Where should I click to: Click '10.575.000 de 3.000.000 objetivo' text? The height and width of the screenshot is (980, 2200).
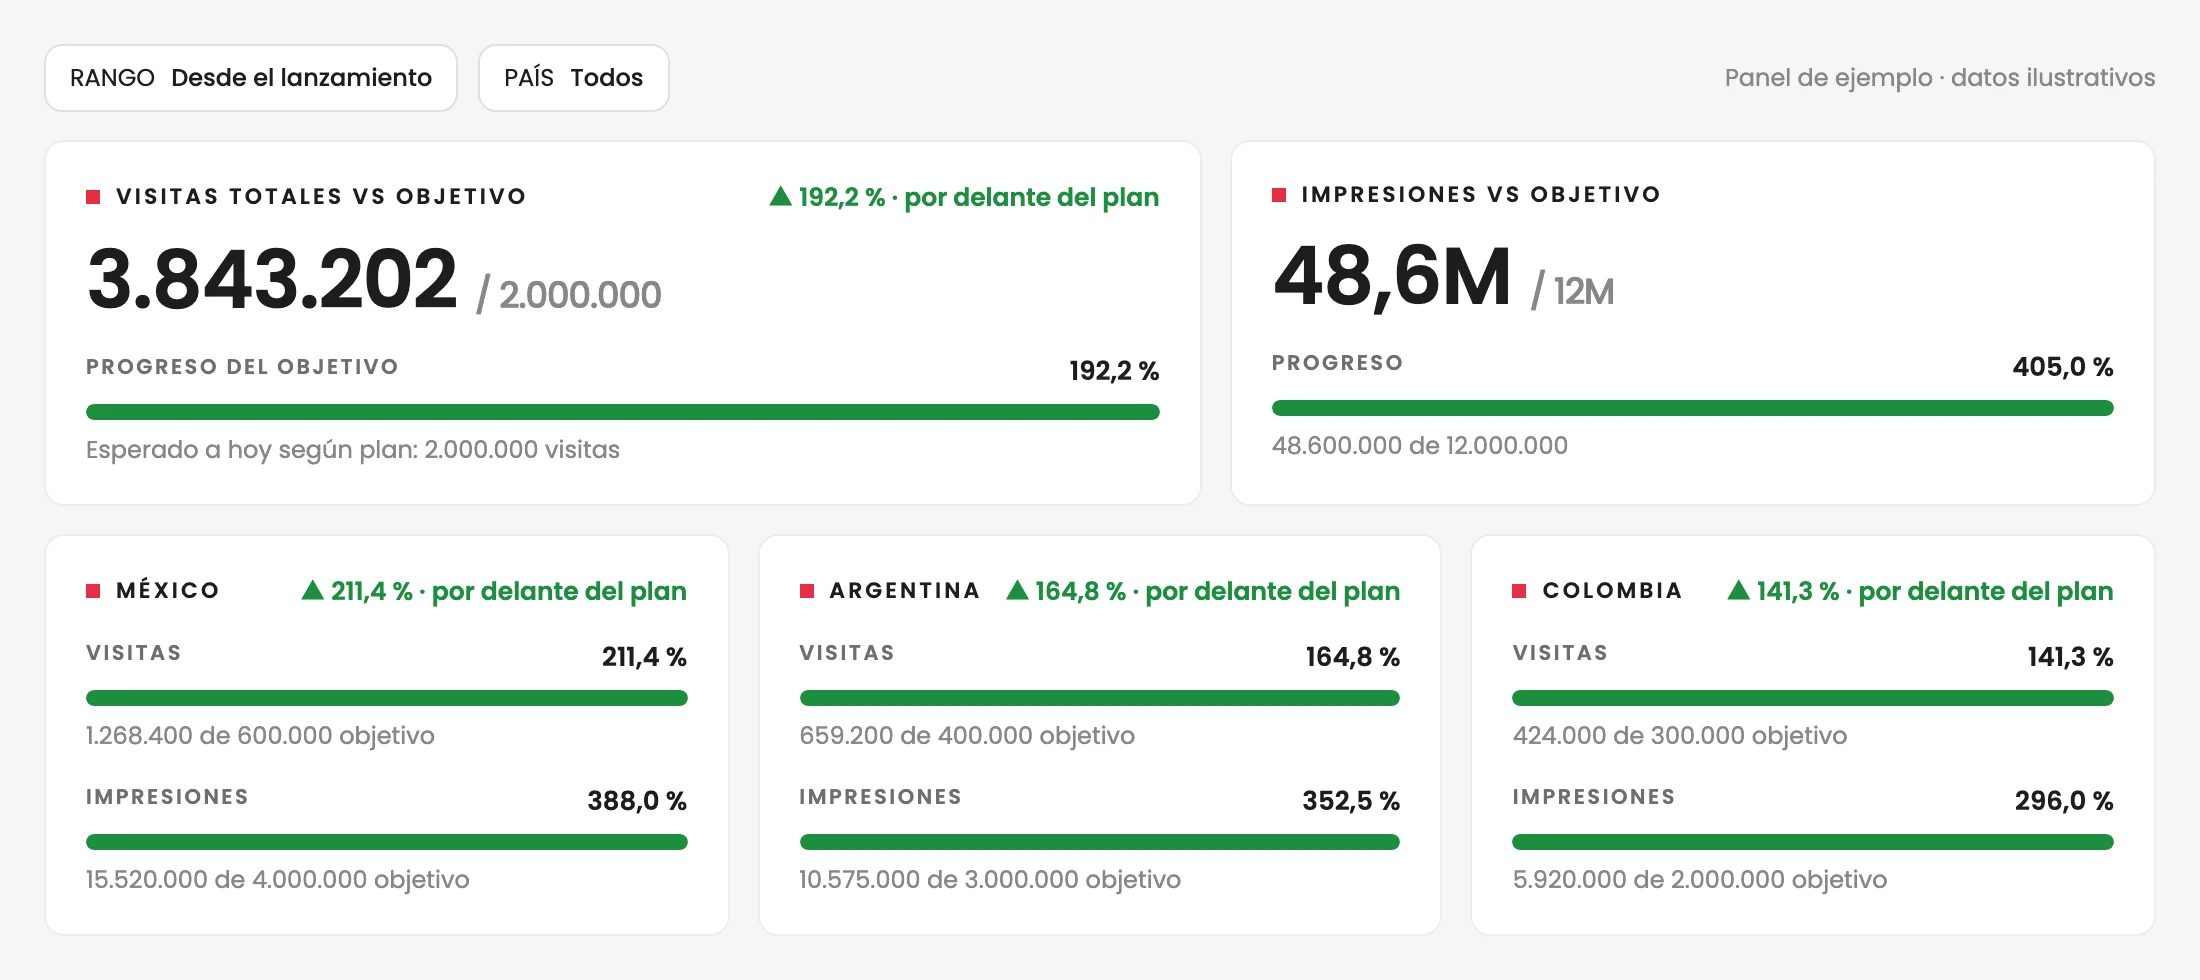tap(990, 880)
